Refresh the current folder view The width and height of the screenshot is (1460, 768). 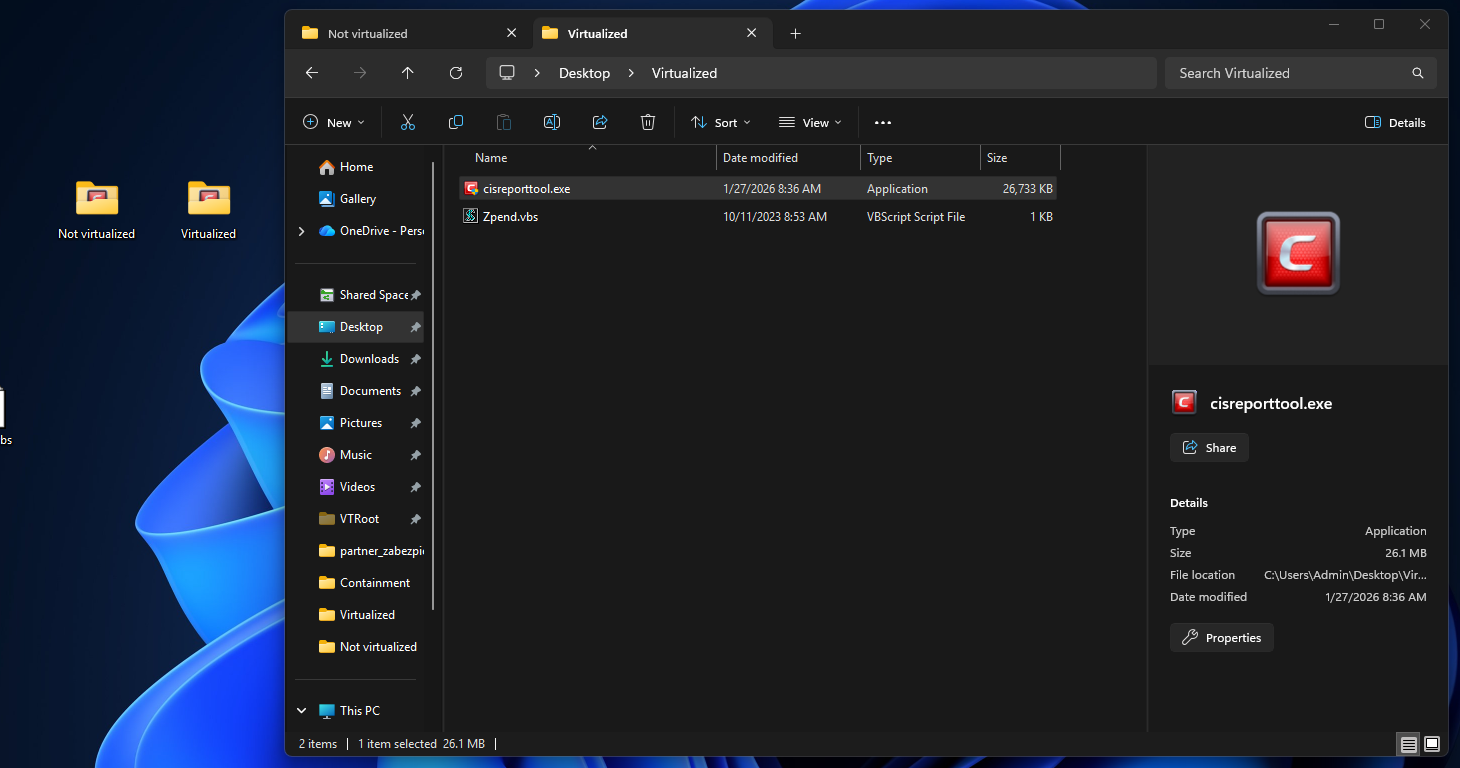pyautogui.click(x=456, y=73)
